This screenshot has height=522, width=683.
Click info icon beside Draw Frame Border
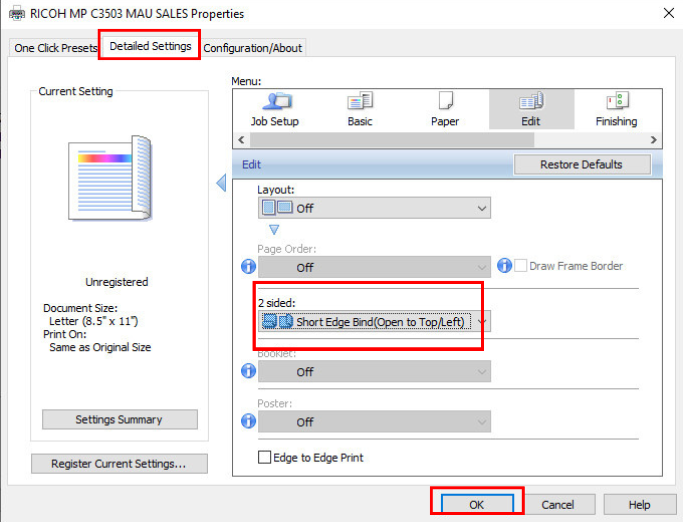[504, 265]
